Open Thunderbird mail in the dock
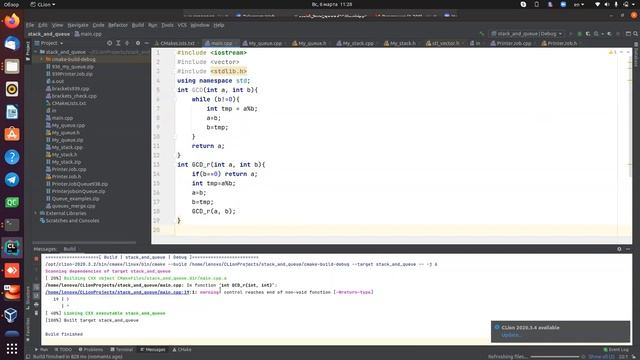 pos(12,43)
